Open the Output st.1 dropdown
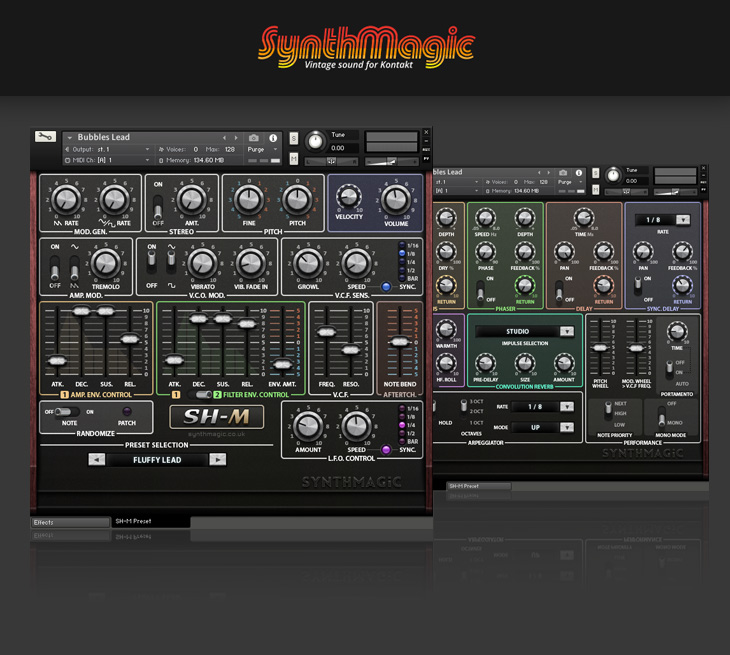Viewport: 730px width, 655px height. point(148,149)
